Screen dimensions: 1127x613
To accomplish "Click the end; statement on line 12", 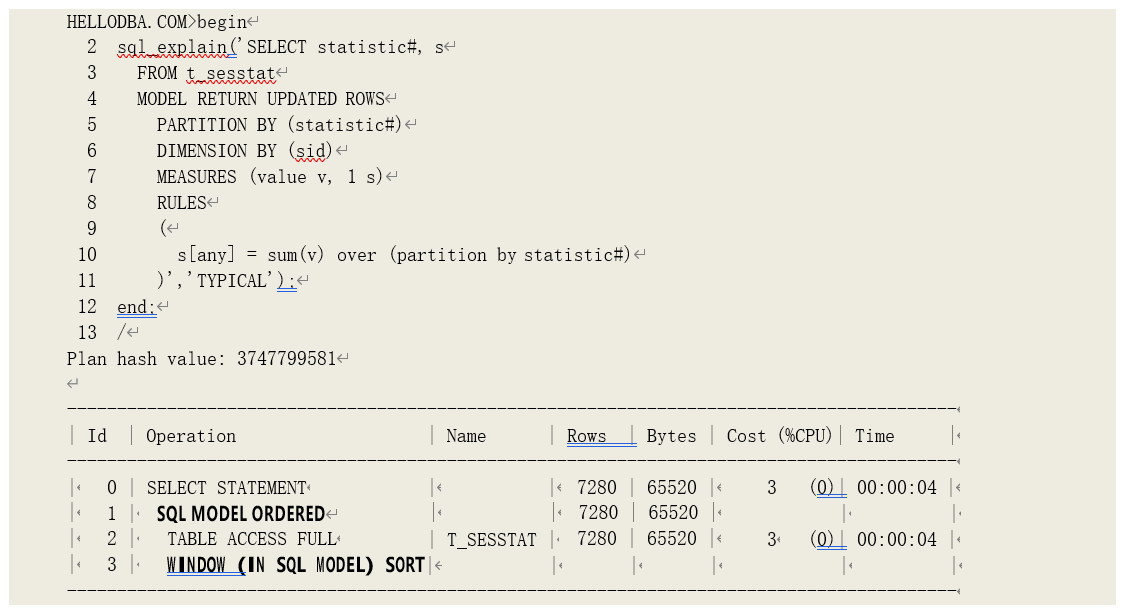I will coord(136,307).
